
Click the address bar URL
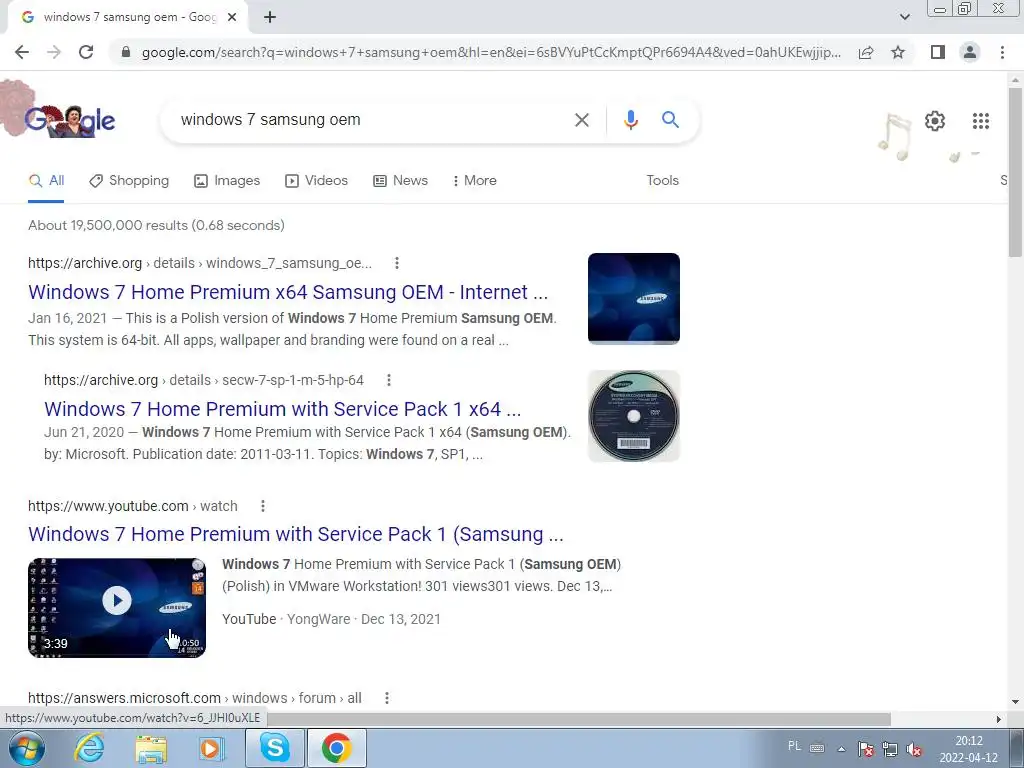point(491,52)
